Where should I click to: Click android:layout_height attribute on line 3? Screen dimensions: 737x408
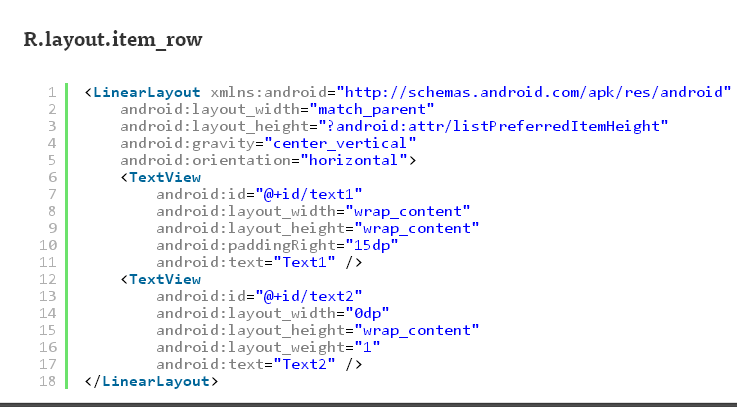tap(214, 126)
